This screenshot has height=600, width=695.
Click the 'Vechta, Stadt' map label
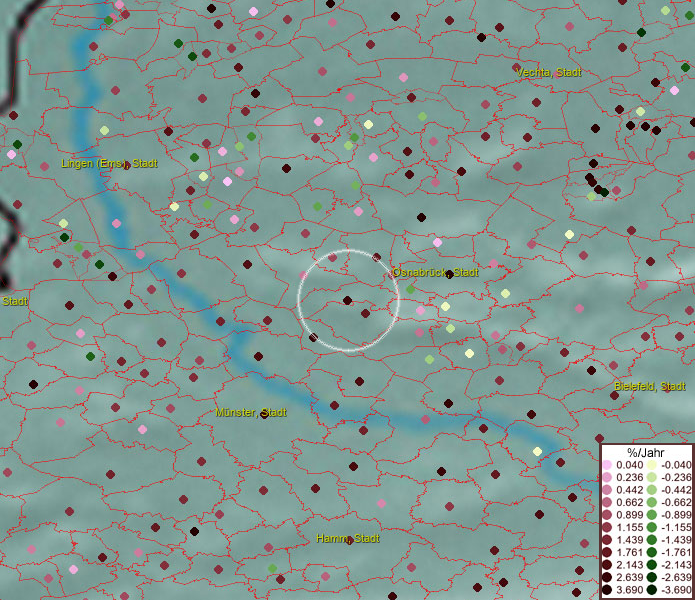coord(549,72)
